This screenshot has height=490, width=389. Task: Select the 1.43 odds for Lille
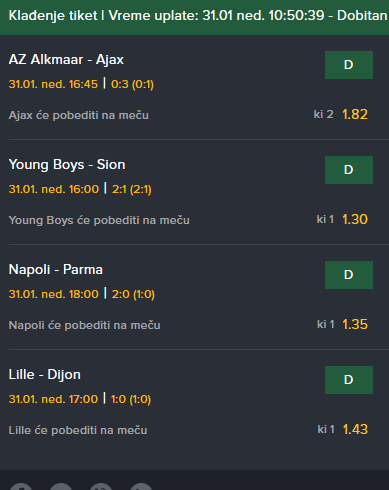[355, 429]
